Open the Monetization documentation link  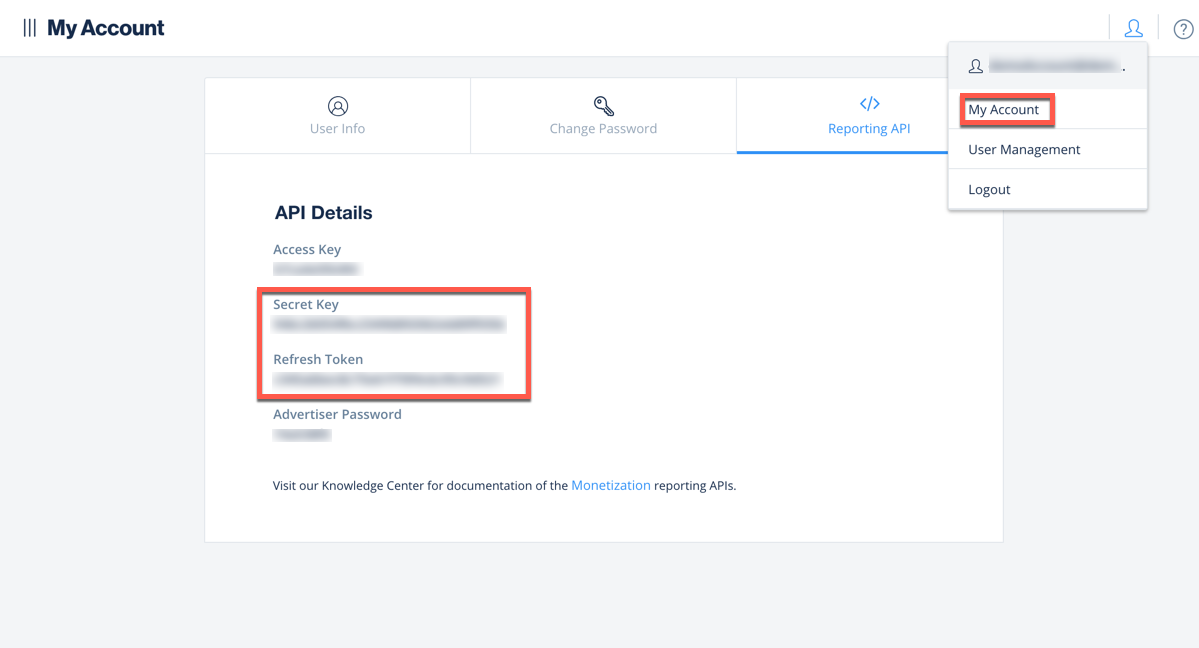[x=611, y=485]
